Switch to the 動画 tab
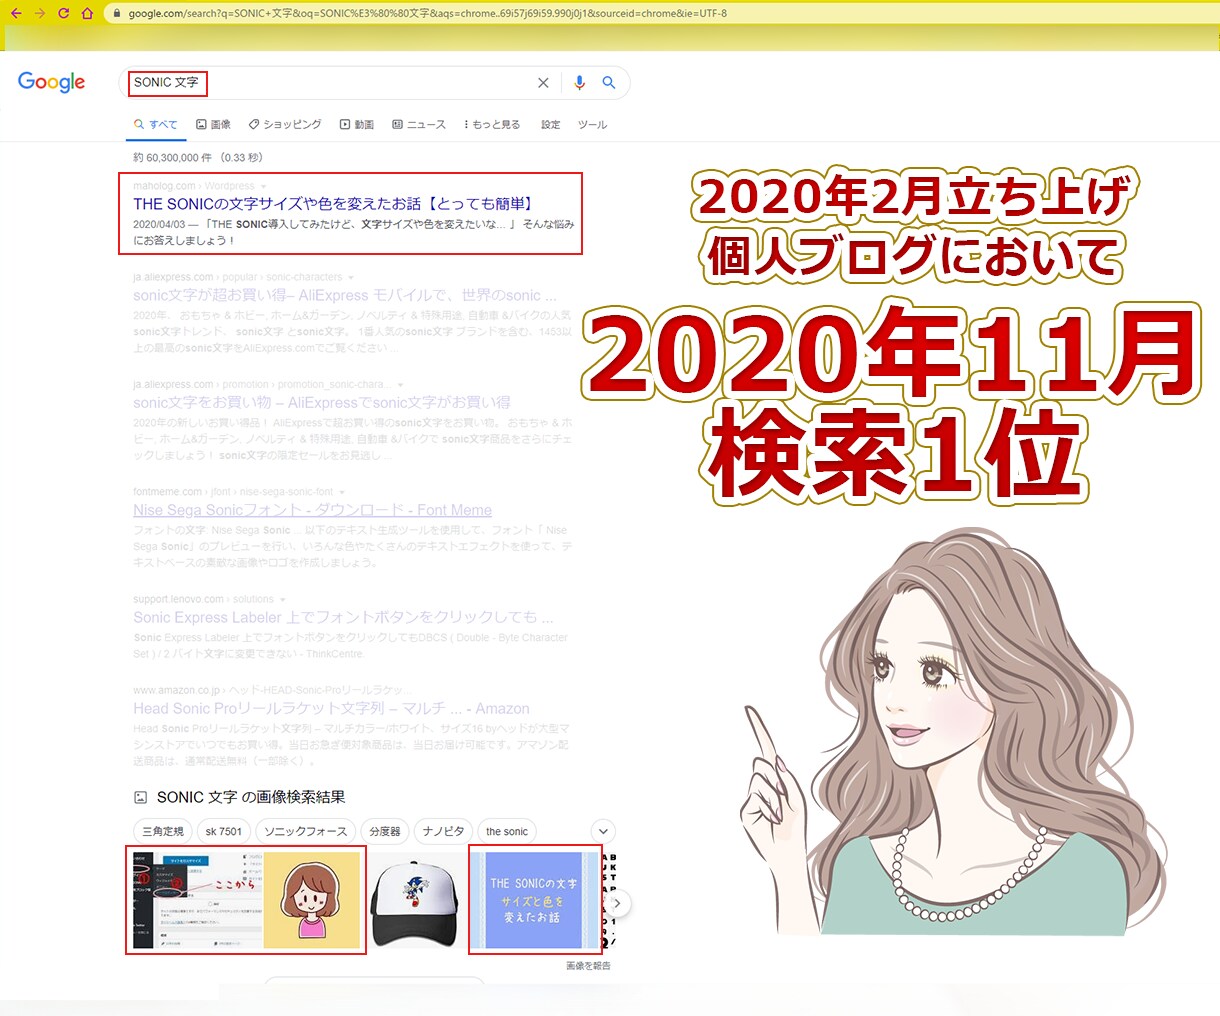Image resolution: width=1220 pixels, height=1016 pixels. (x=357, y=125)
